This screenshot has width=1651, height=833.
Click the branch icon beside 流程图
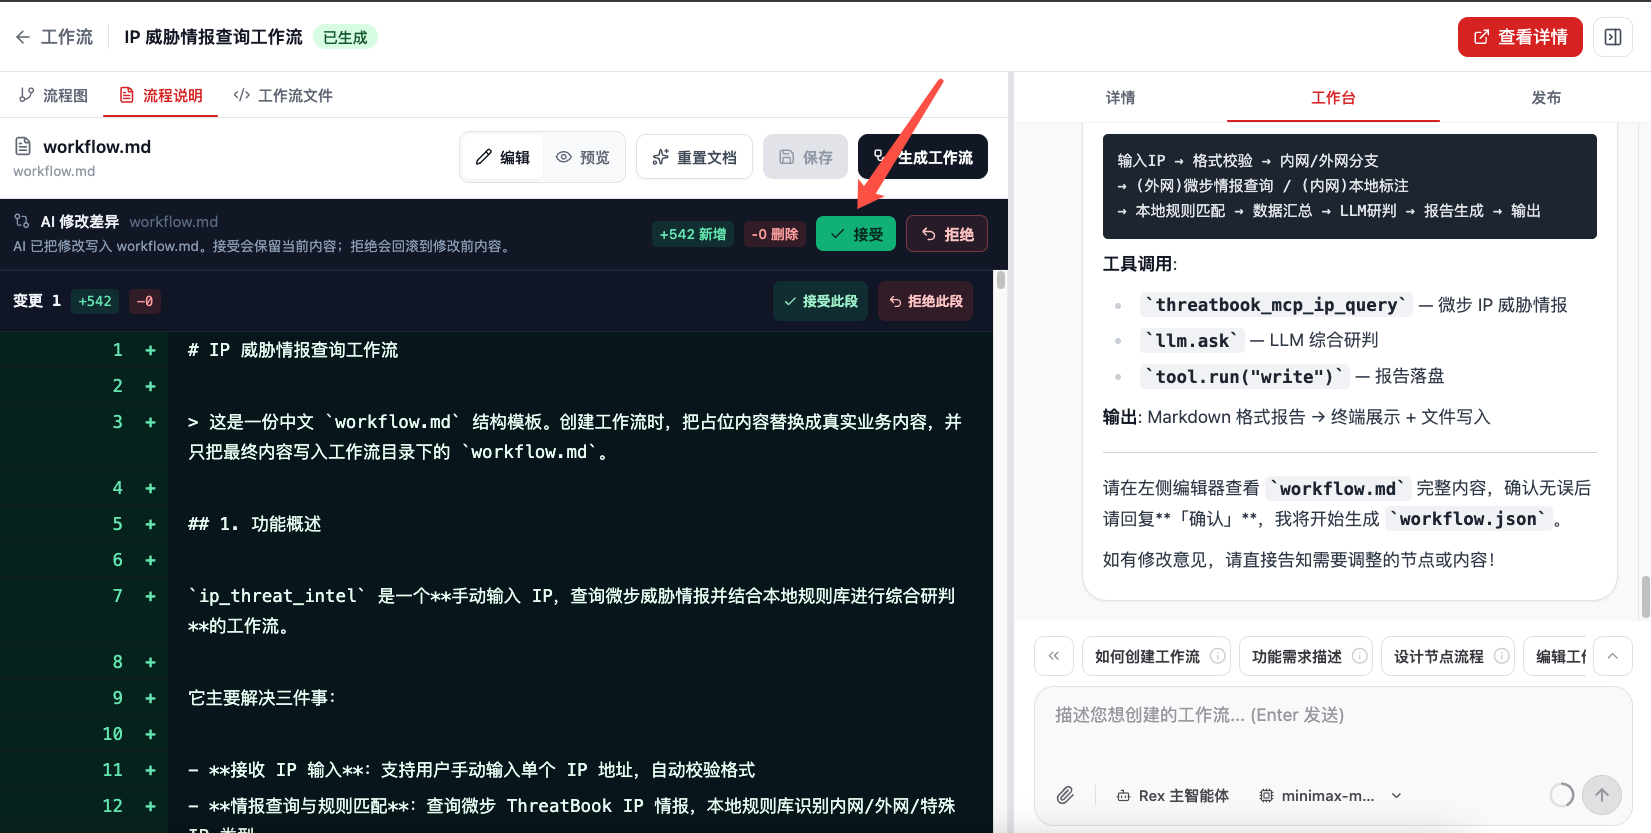26,95
